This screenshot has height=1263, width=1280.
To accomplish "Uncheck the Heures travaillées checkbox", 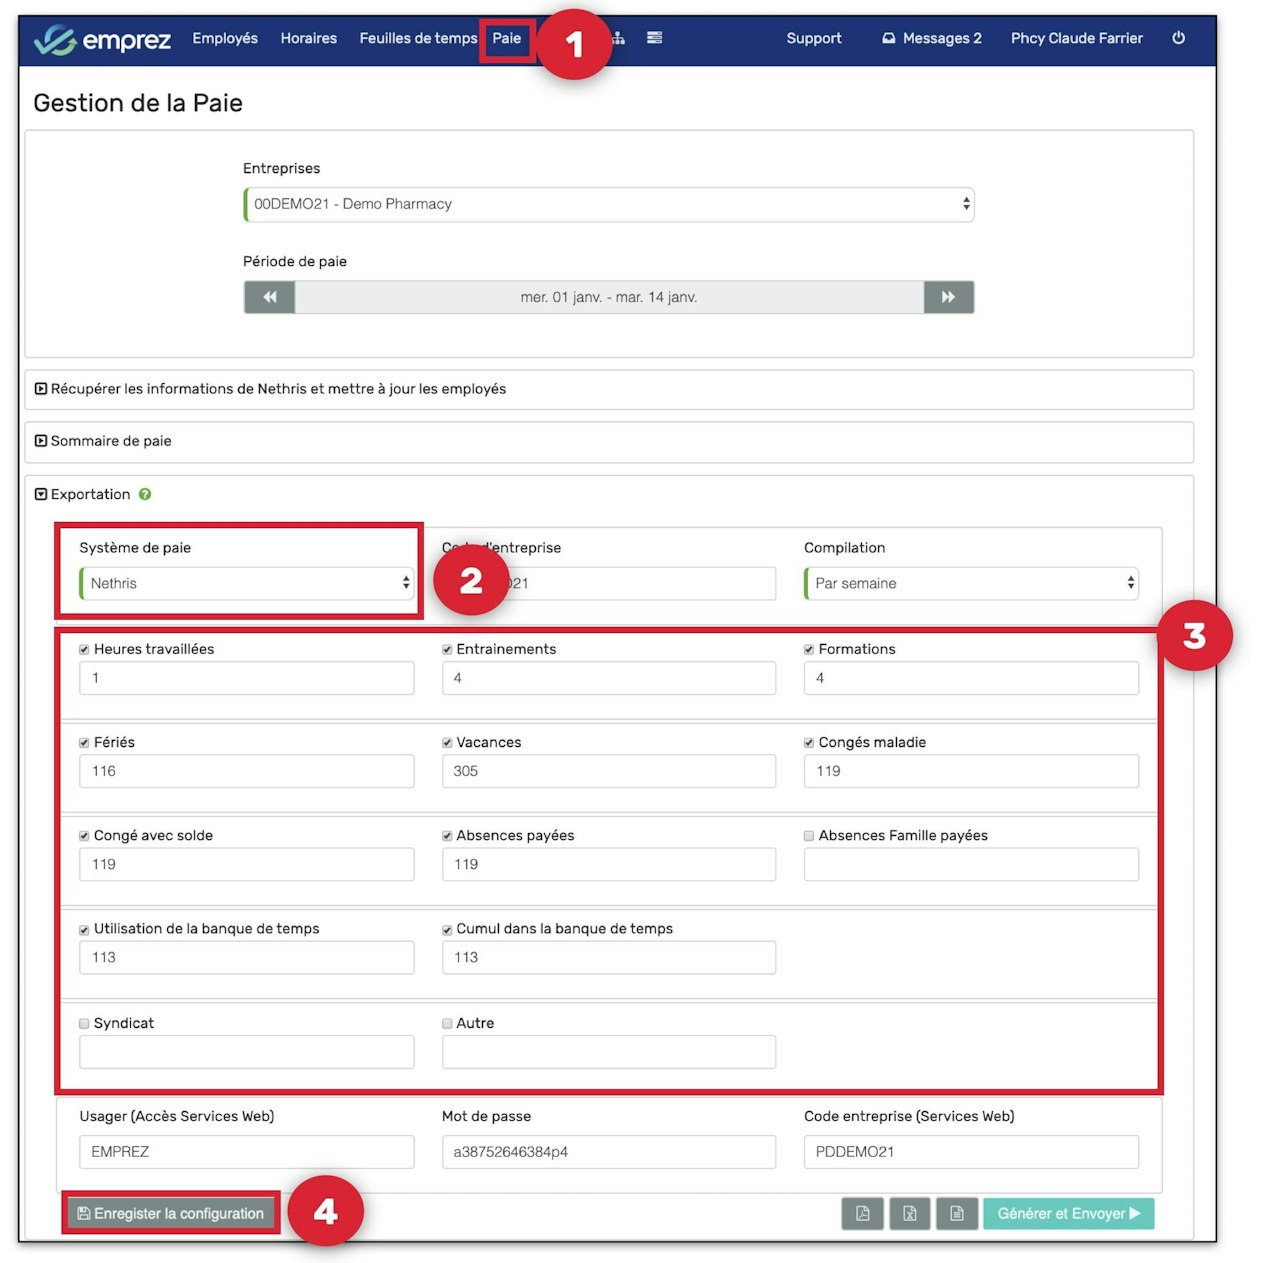I will pyautogui.click(x=84, y=650).
